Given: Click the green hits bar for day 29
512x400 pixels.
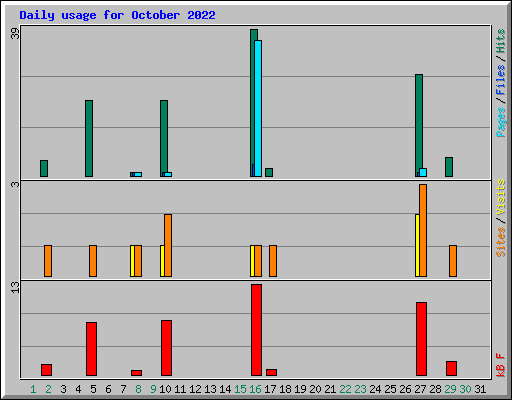Looking at the screenshot, I should point(449,167).
